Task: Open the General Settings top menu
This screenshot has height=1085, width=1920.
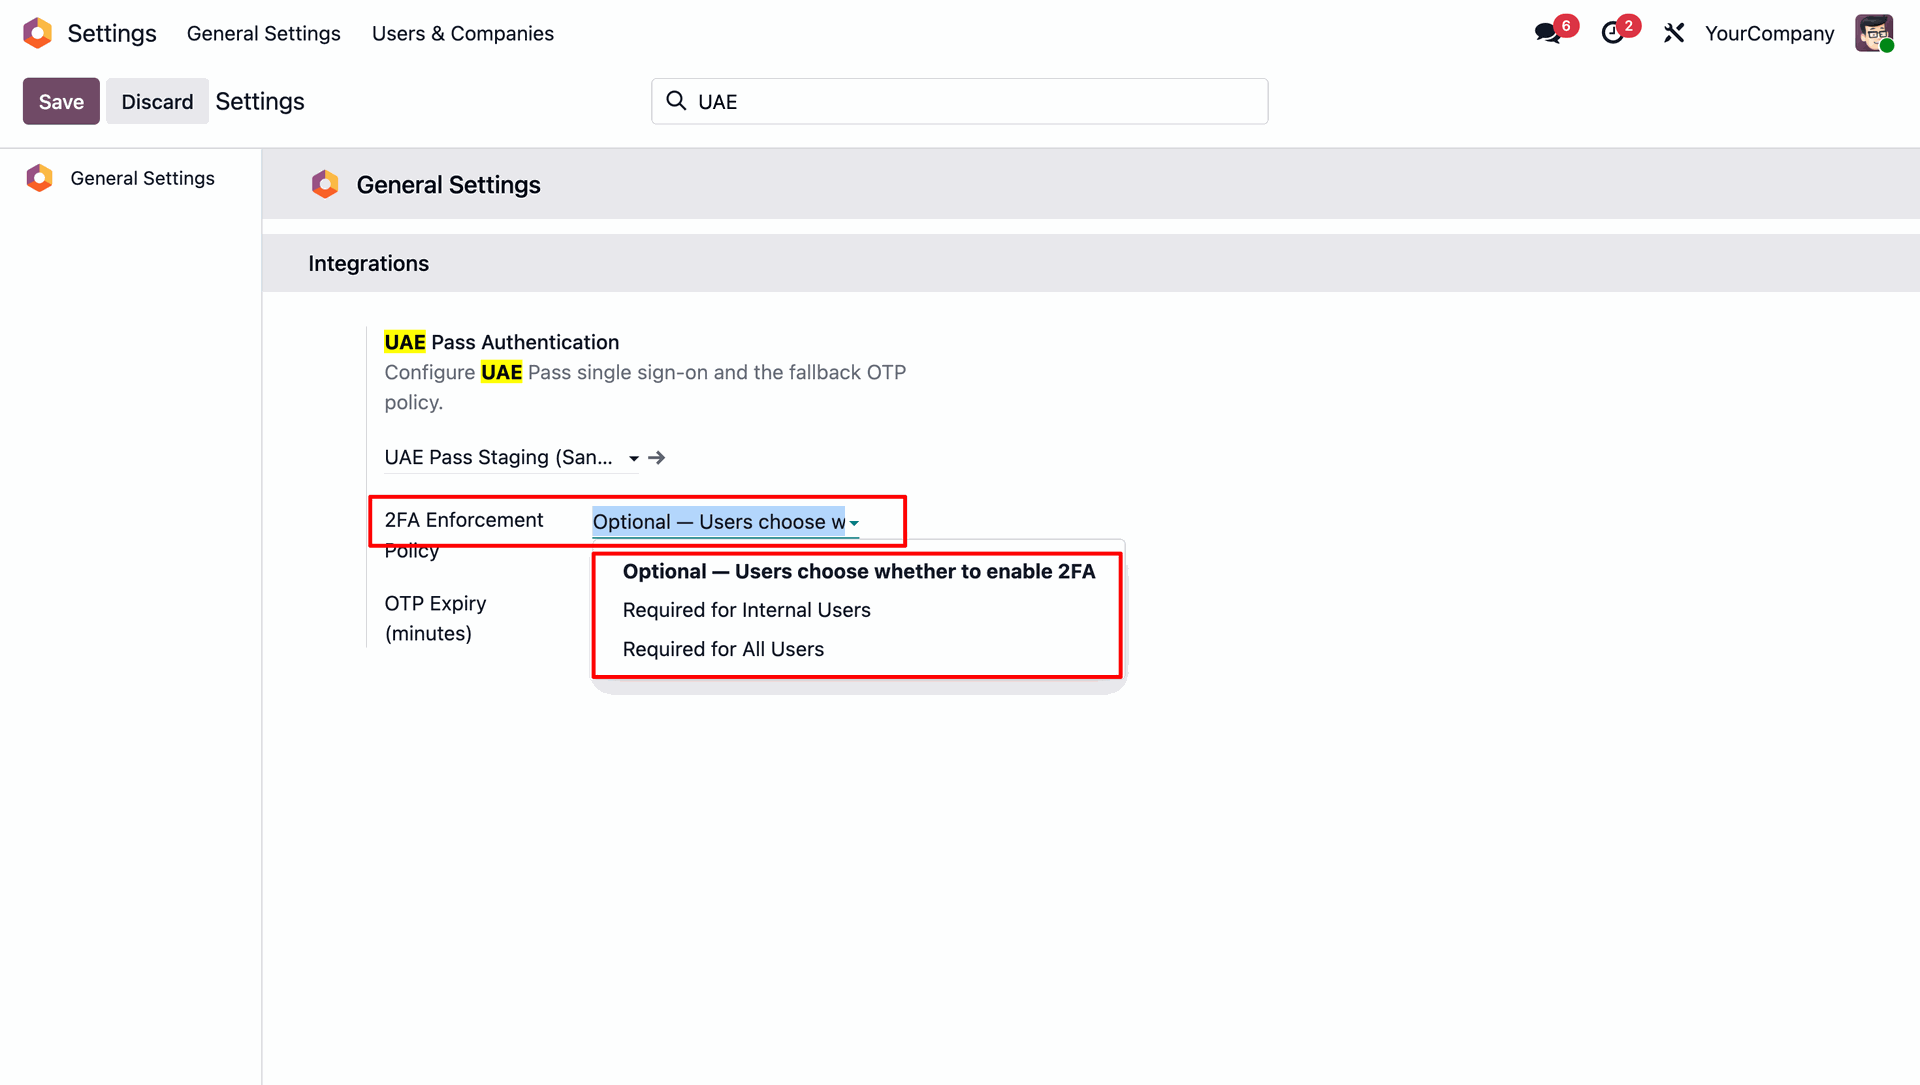Action: [264, 33]
